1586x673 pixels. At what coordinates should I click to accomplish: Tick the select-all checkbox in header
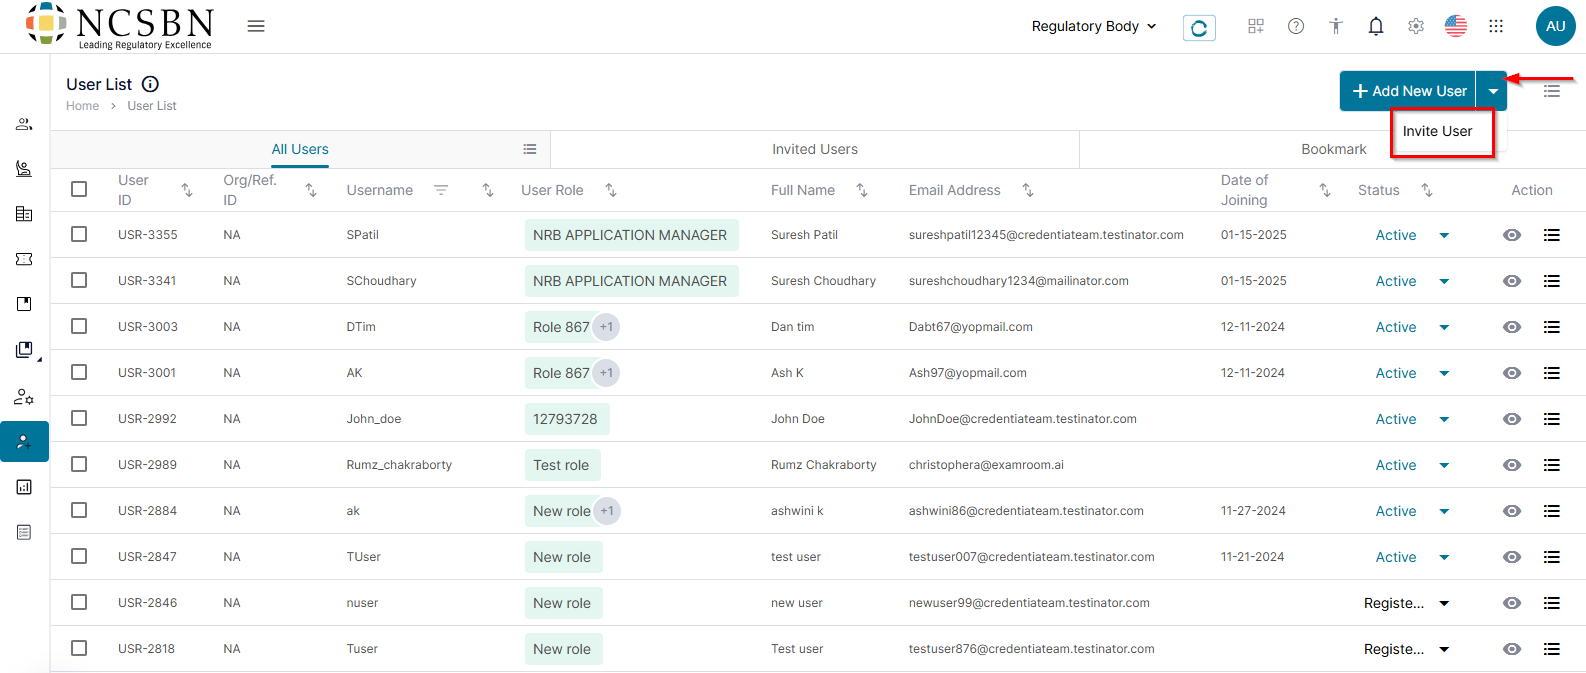79,189
